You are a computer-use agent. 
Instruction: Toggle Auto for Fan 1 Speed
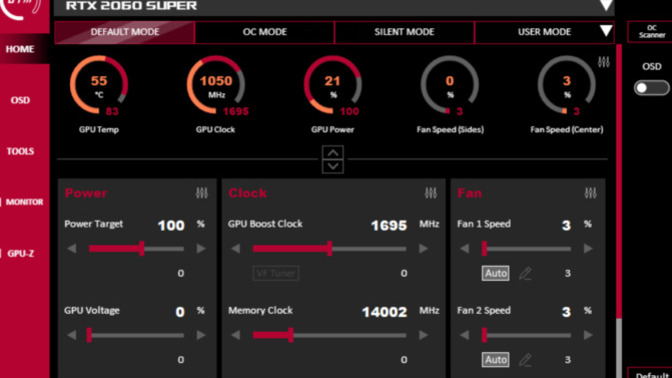click(x=495, y=273)
